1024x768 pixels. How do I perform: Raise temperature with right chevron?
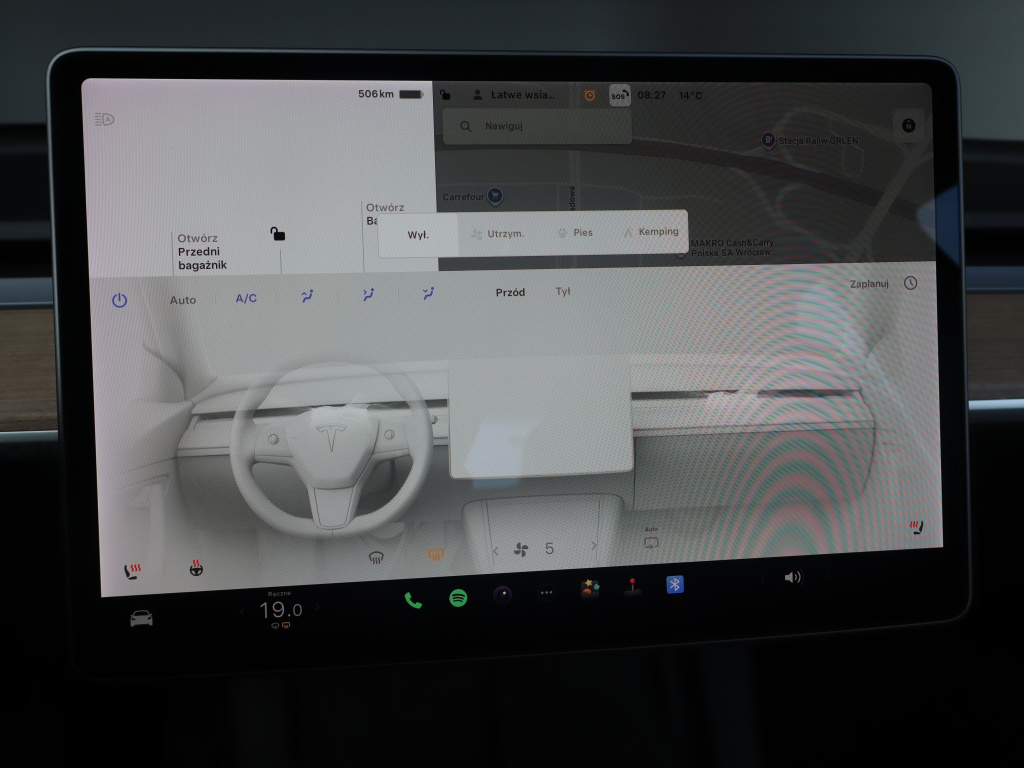318,607
